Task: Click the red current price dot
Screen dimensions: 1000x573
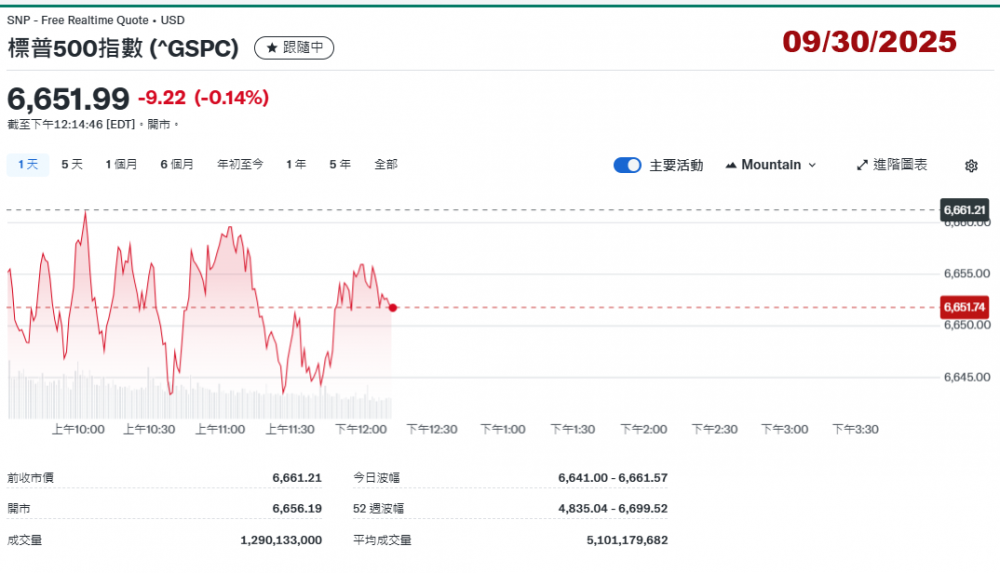Action: click(x=393, y=308)
